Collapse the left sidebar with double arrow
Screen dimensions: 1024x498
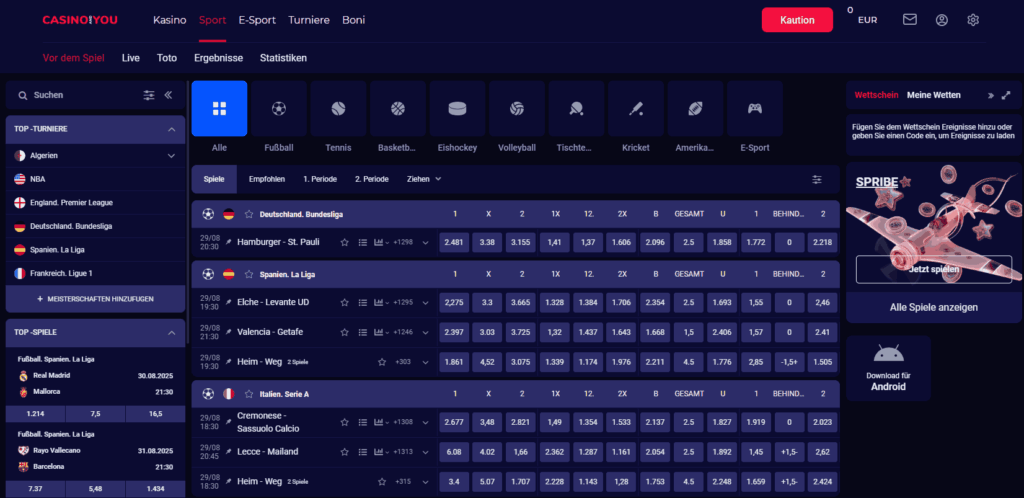tap(168, 95)
